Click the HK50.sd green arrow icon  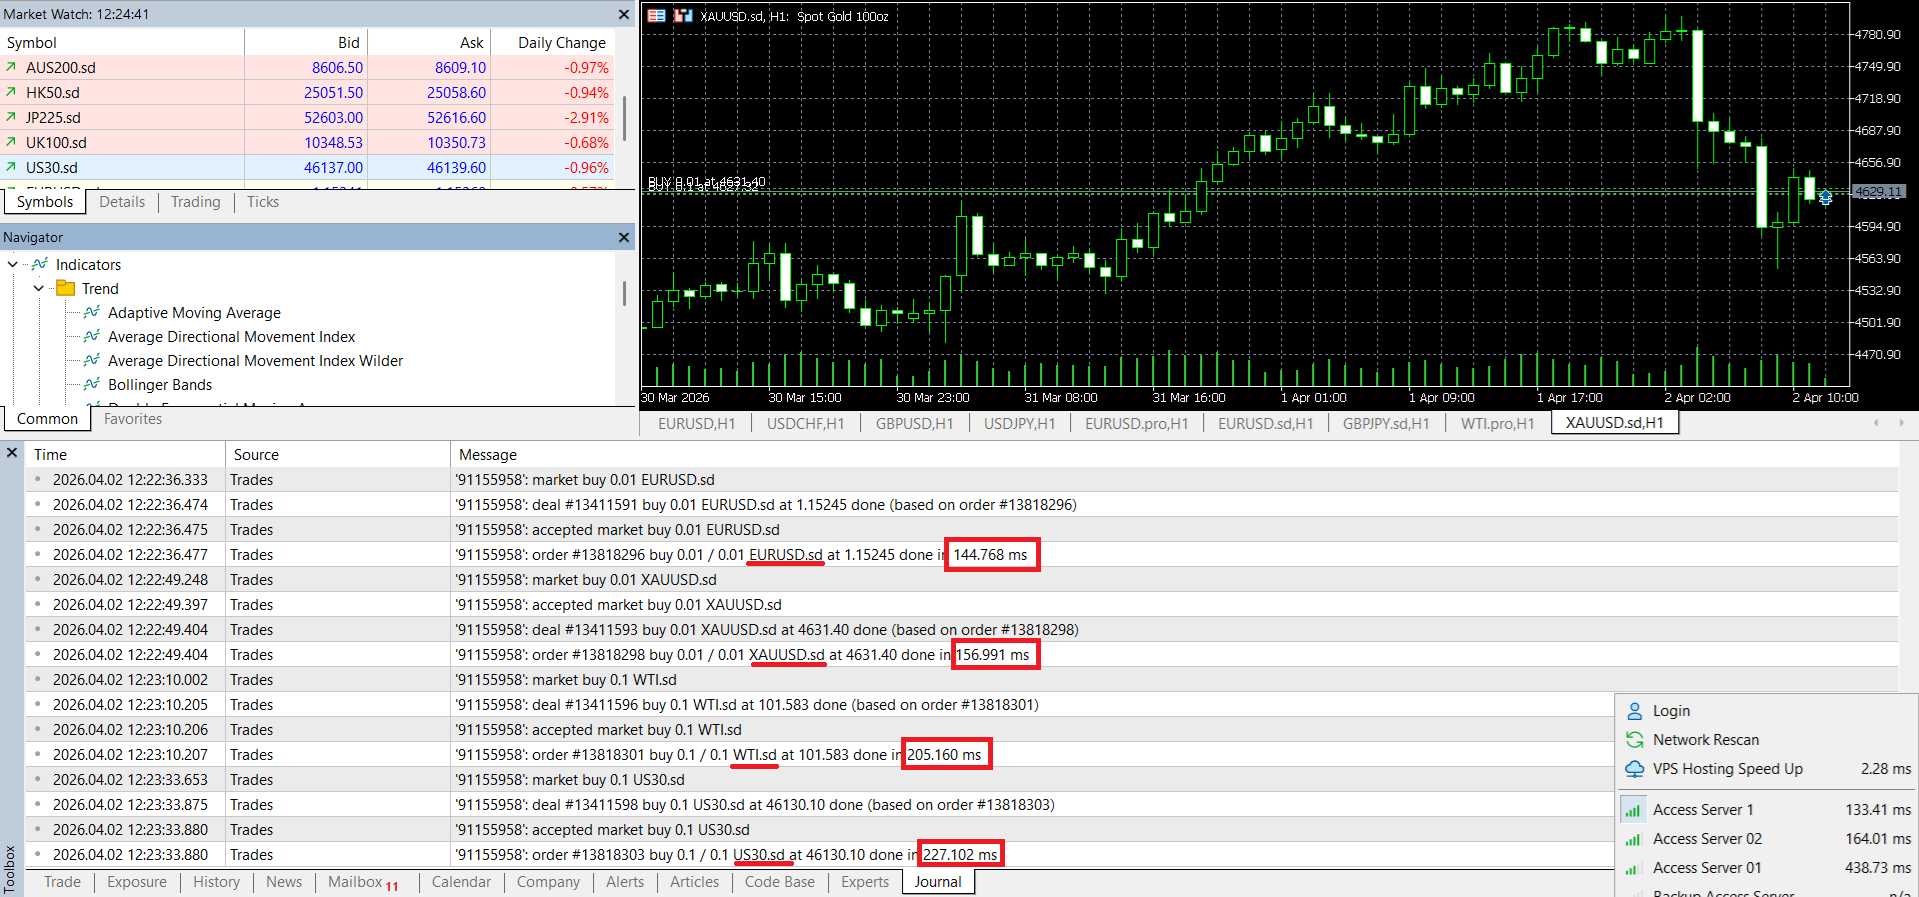pyautogui.click(x=11, y=92)
